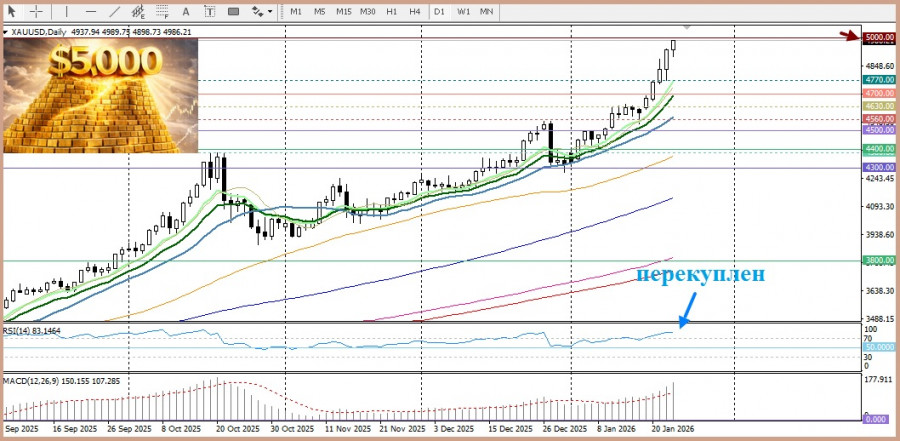Click the 8 Jan 2026 date label
Screen dimensions: 900x441
616,429
